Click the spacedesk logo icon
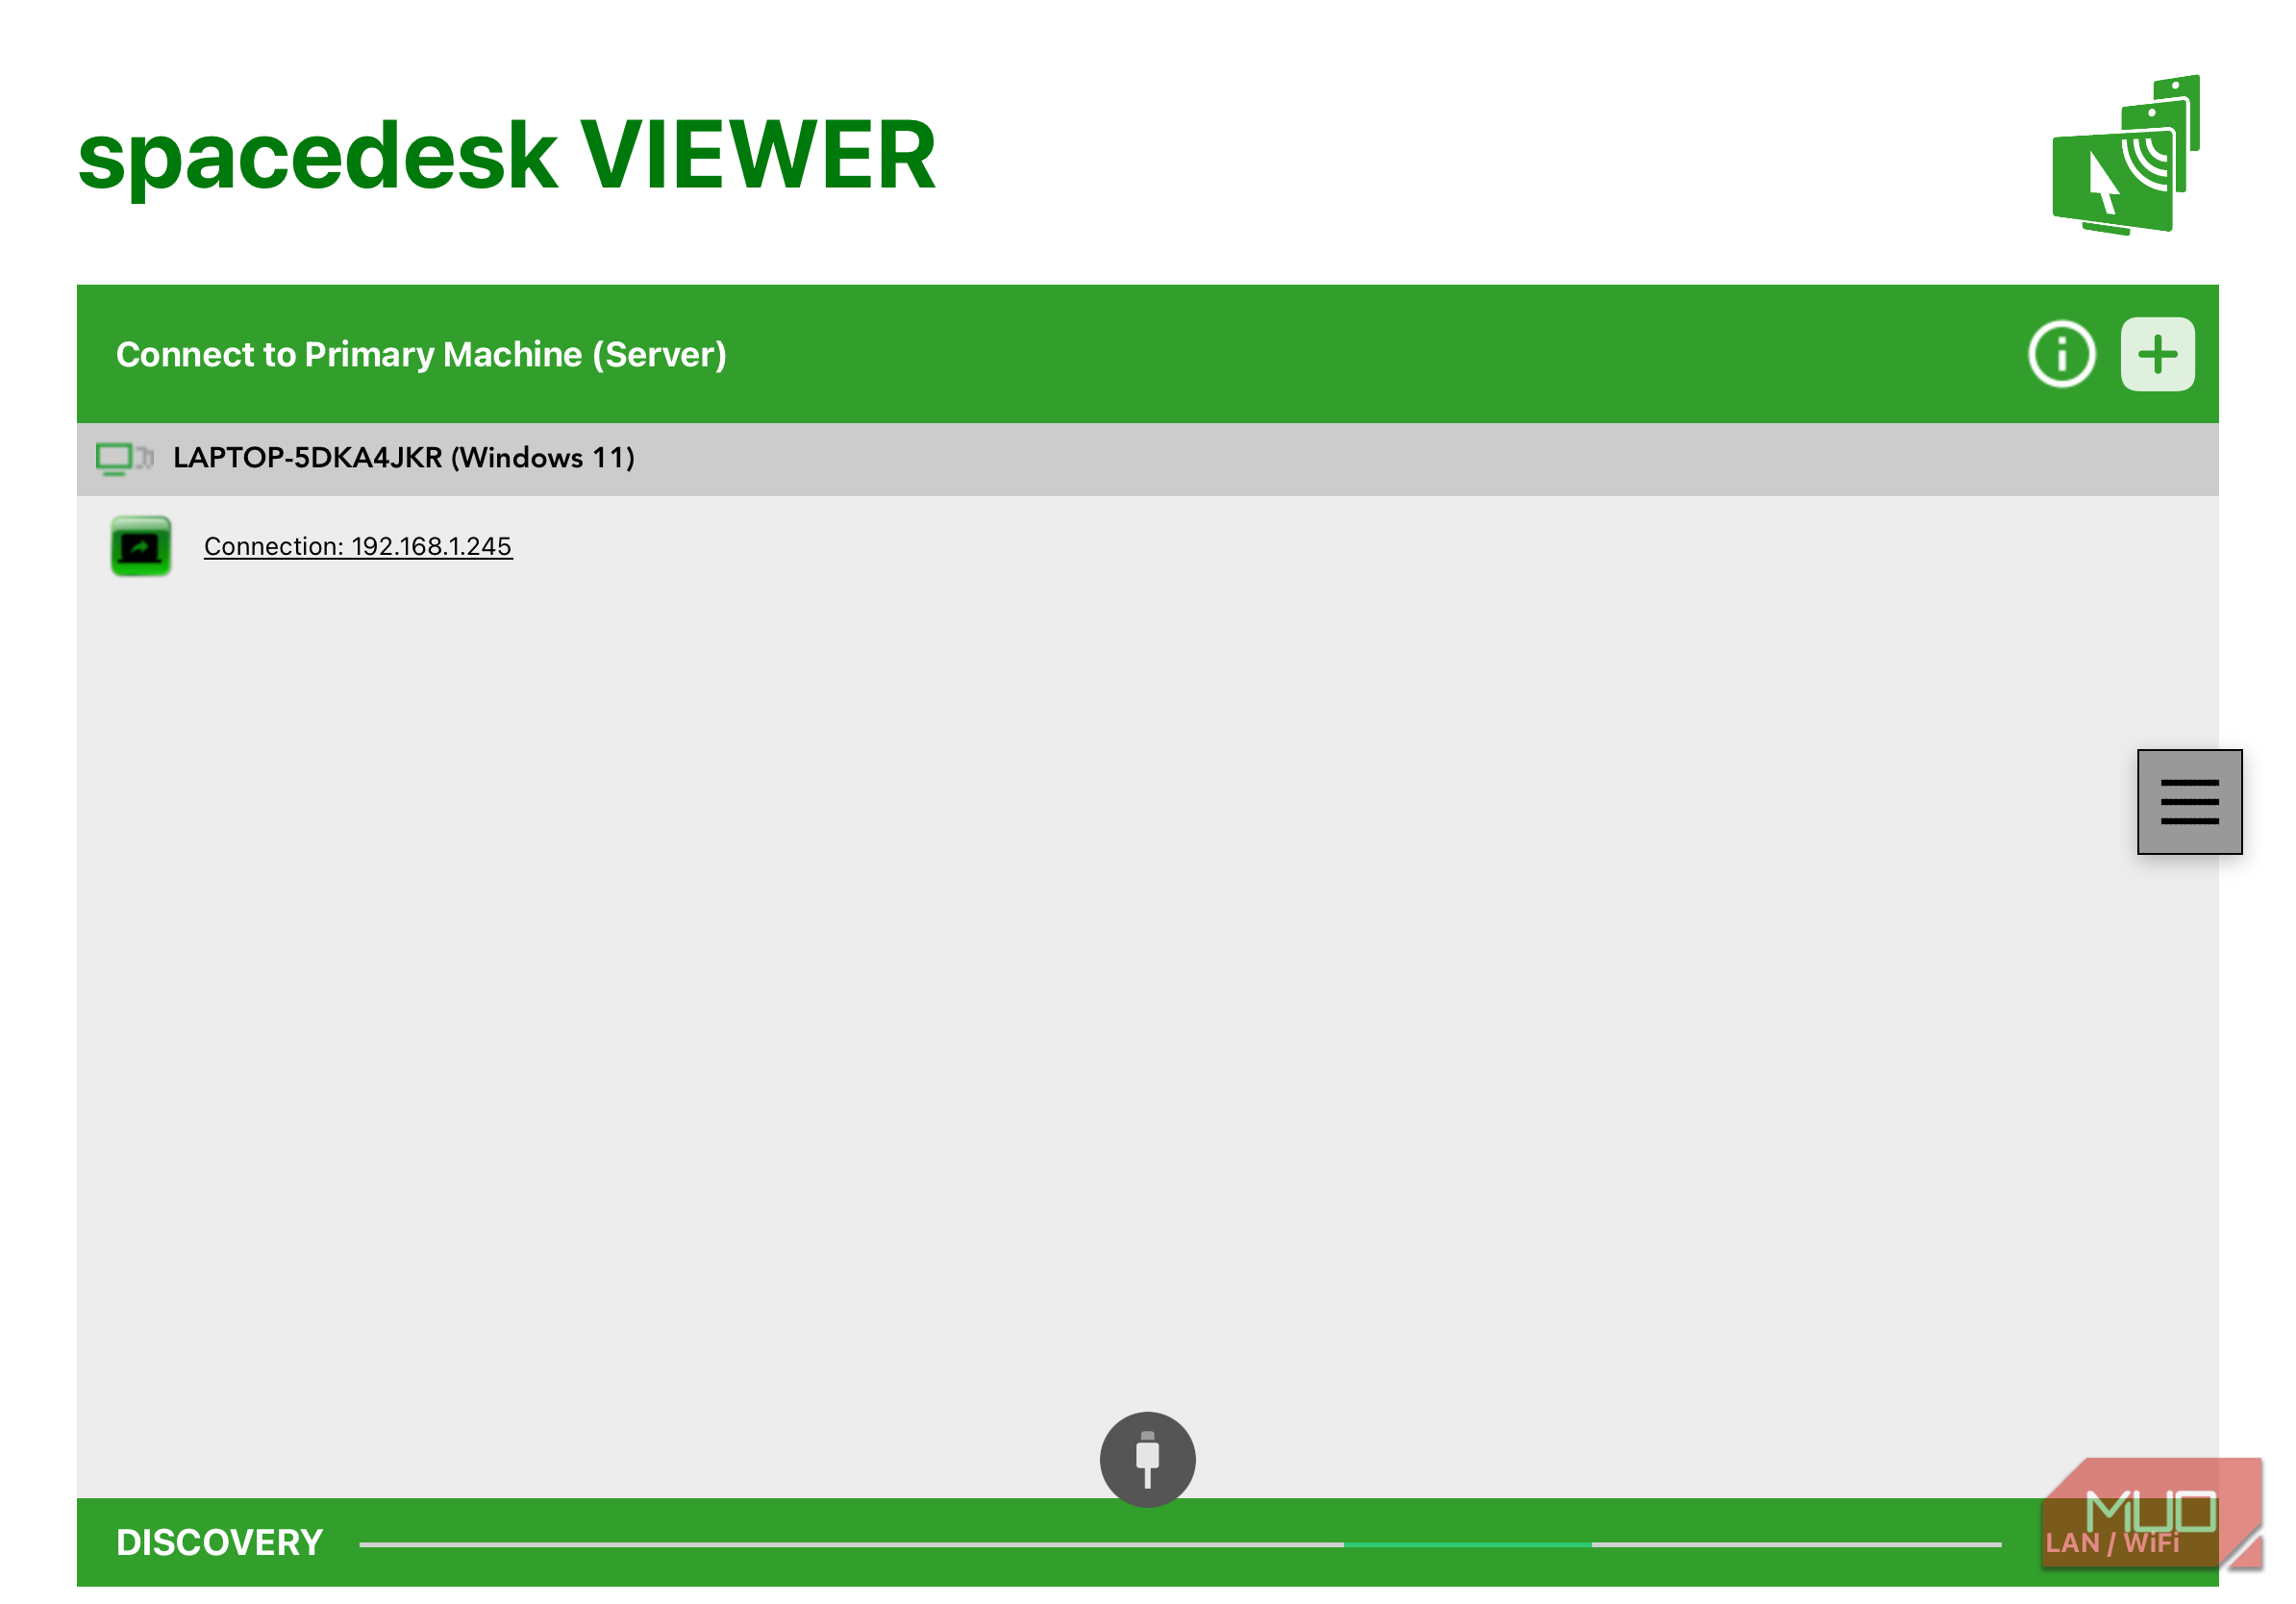Viewport: 2296px width, 1604px height. point(2125,156)
